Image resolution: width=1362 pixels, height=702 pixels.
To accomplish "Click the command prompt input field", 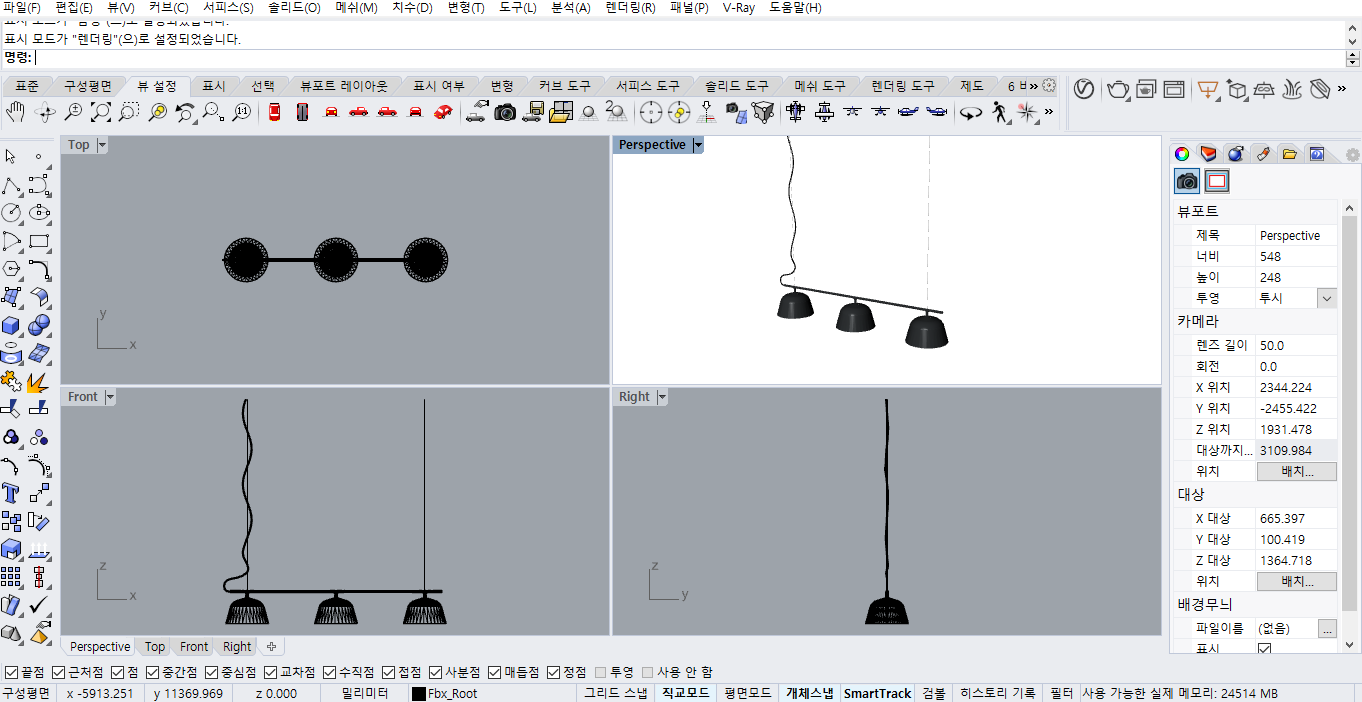I will tap(690, 58).
